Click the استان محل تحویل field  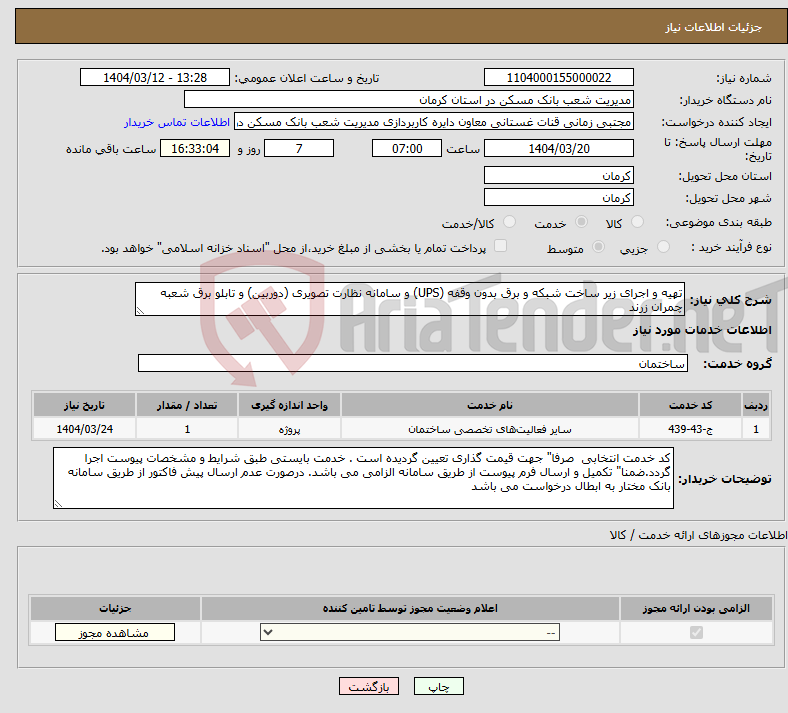[558, 175]
